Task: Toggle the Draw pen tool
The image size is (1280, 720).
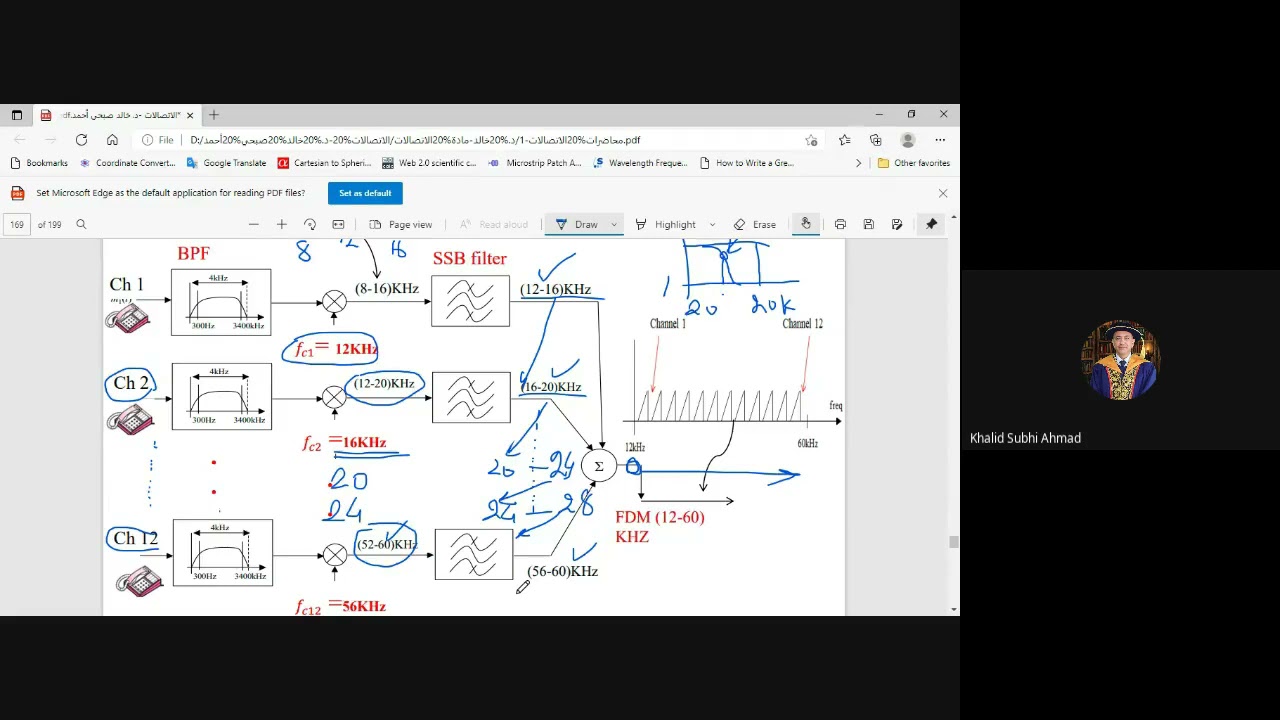Action: pos(576,225)
